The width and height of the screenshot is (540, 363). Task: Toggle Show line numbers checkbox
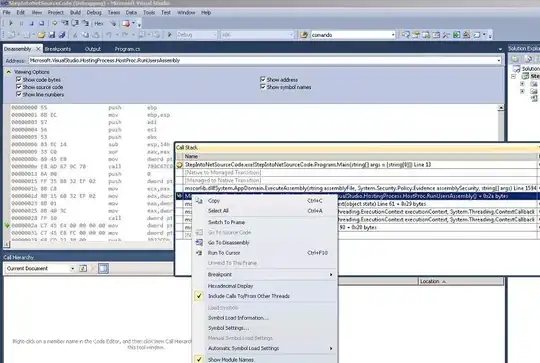tap(19, 94)
